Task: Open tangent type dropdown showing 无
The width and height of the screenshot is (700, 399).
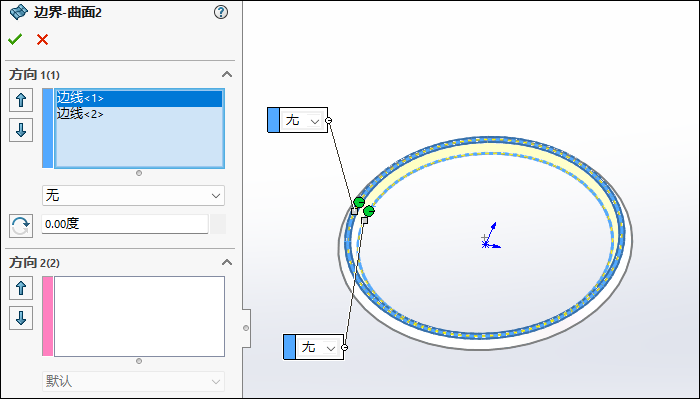Action: pyautogui.click(x=133, y=195)
